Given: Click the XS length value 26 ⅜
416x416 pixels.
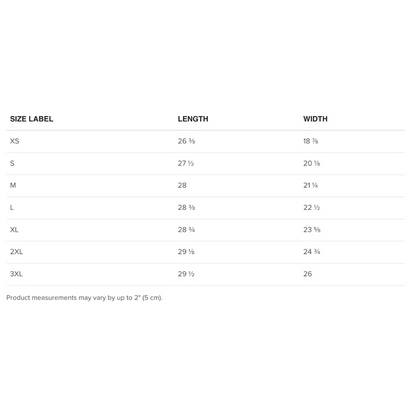Looking at the screenshot, I should [186, 141].
